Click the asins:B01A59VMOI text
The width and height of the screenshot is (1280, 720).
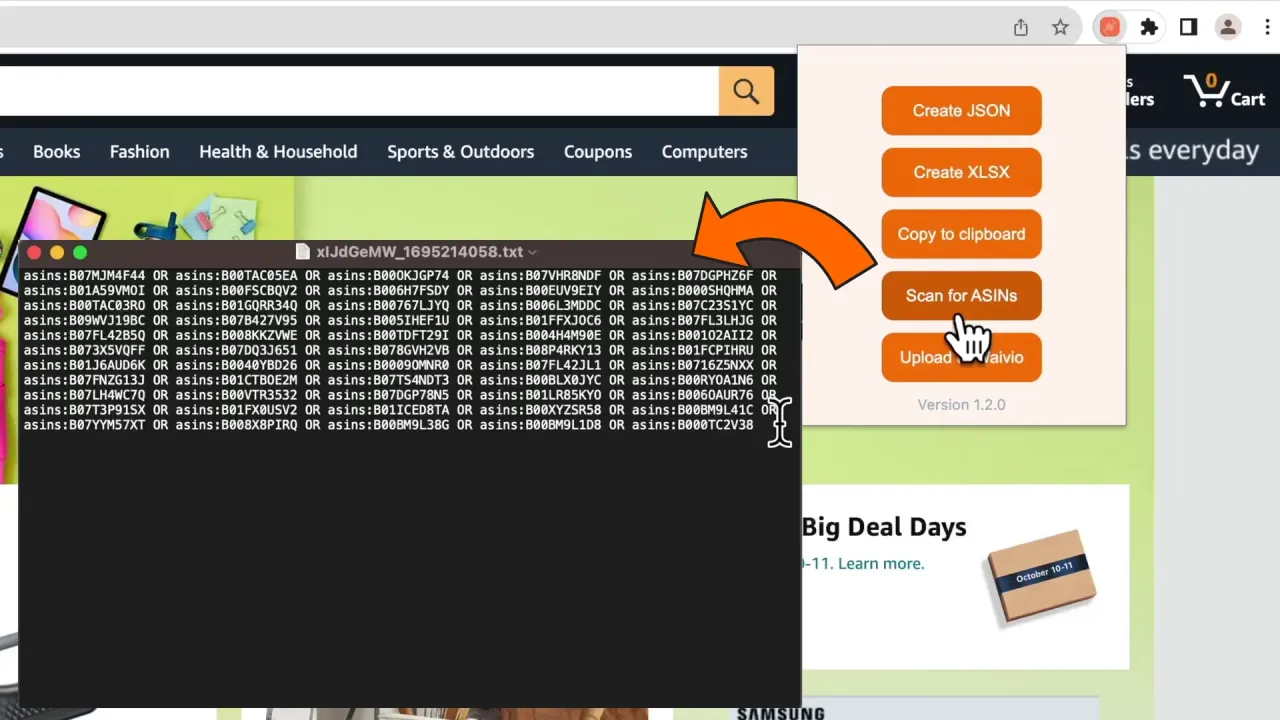click(84, 291)
